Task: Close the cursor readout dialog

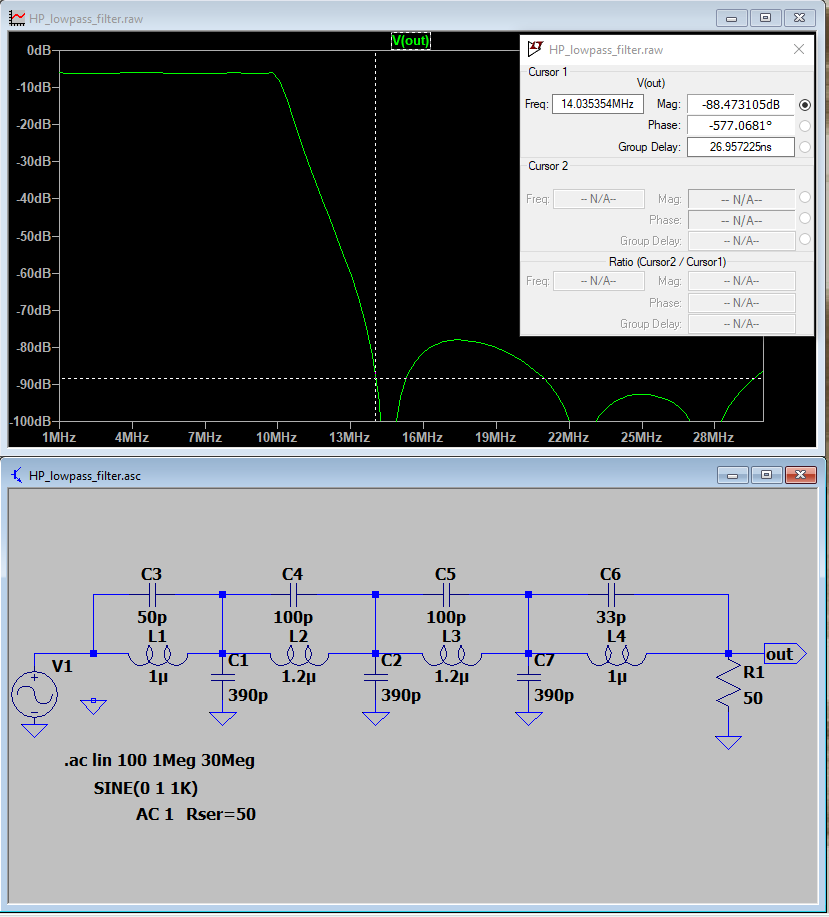Action: [x=799, y=50]
